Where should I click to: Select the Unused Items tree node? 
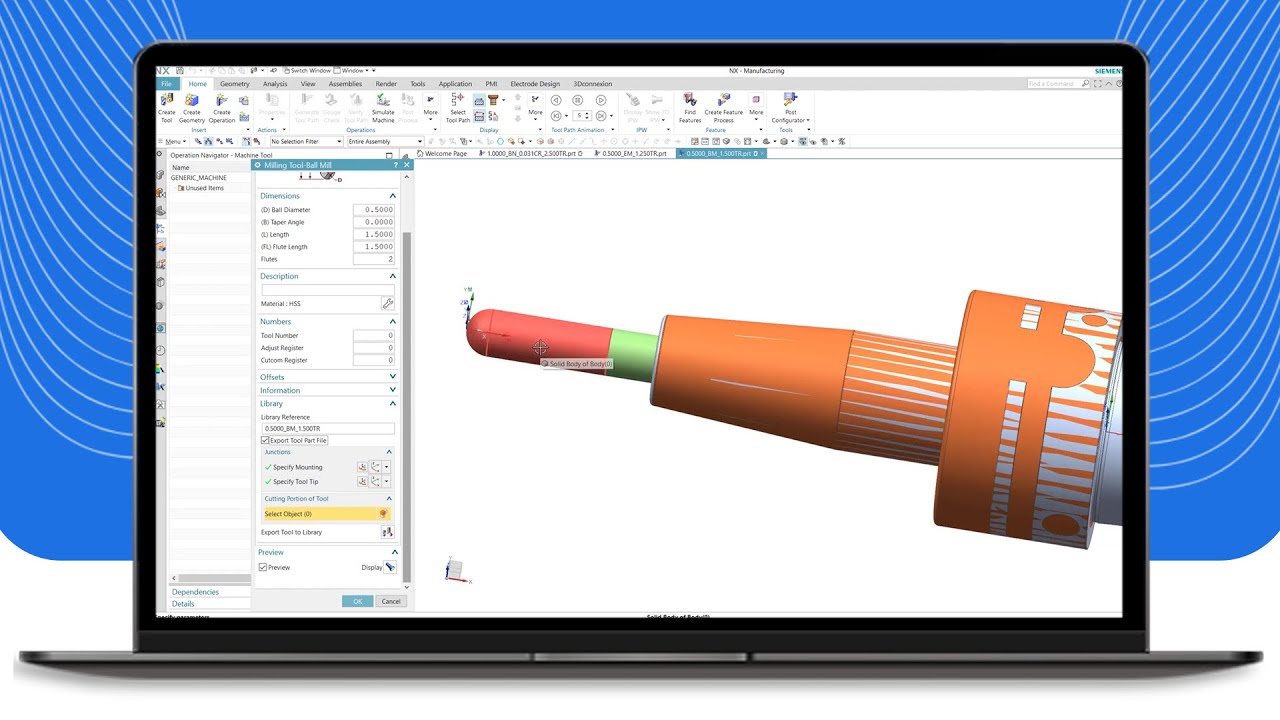point(204,188)
